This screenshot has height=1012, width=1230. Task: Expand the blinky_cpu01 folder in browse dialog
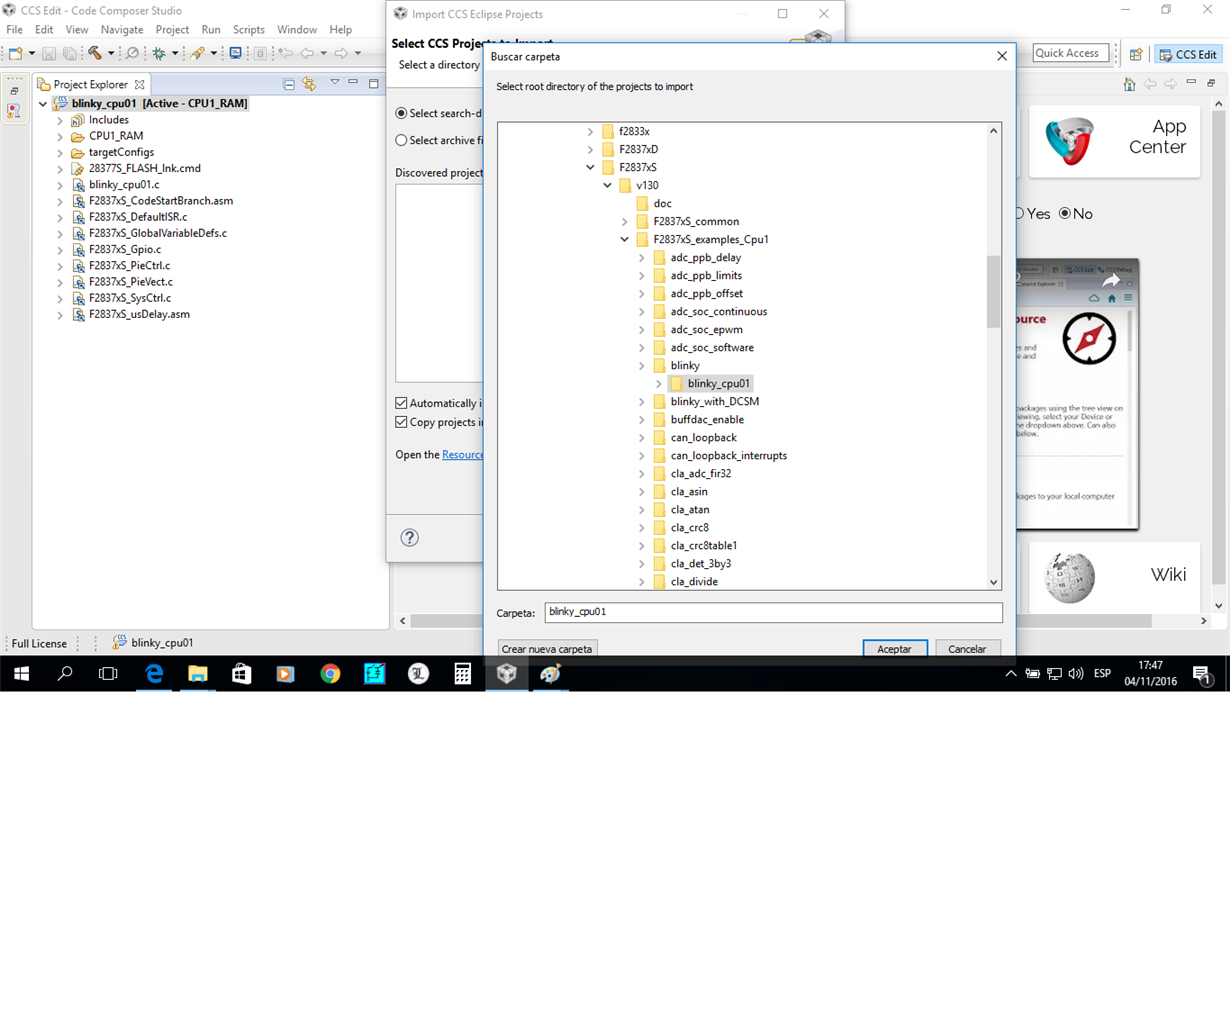[x=659, y=383]
